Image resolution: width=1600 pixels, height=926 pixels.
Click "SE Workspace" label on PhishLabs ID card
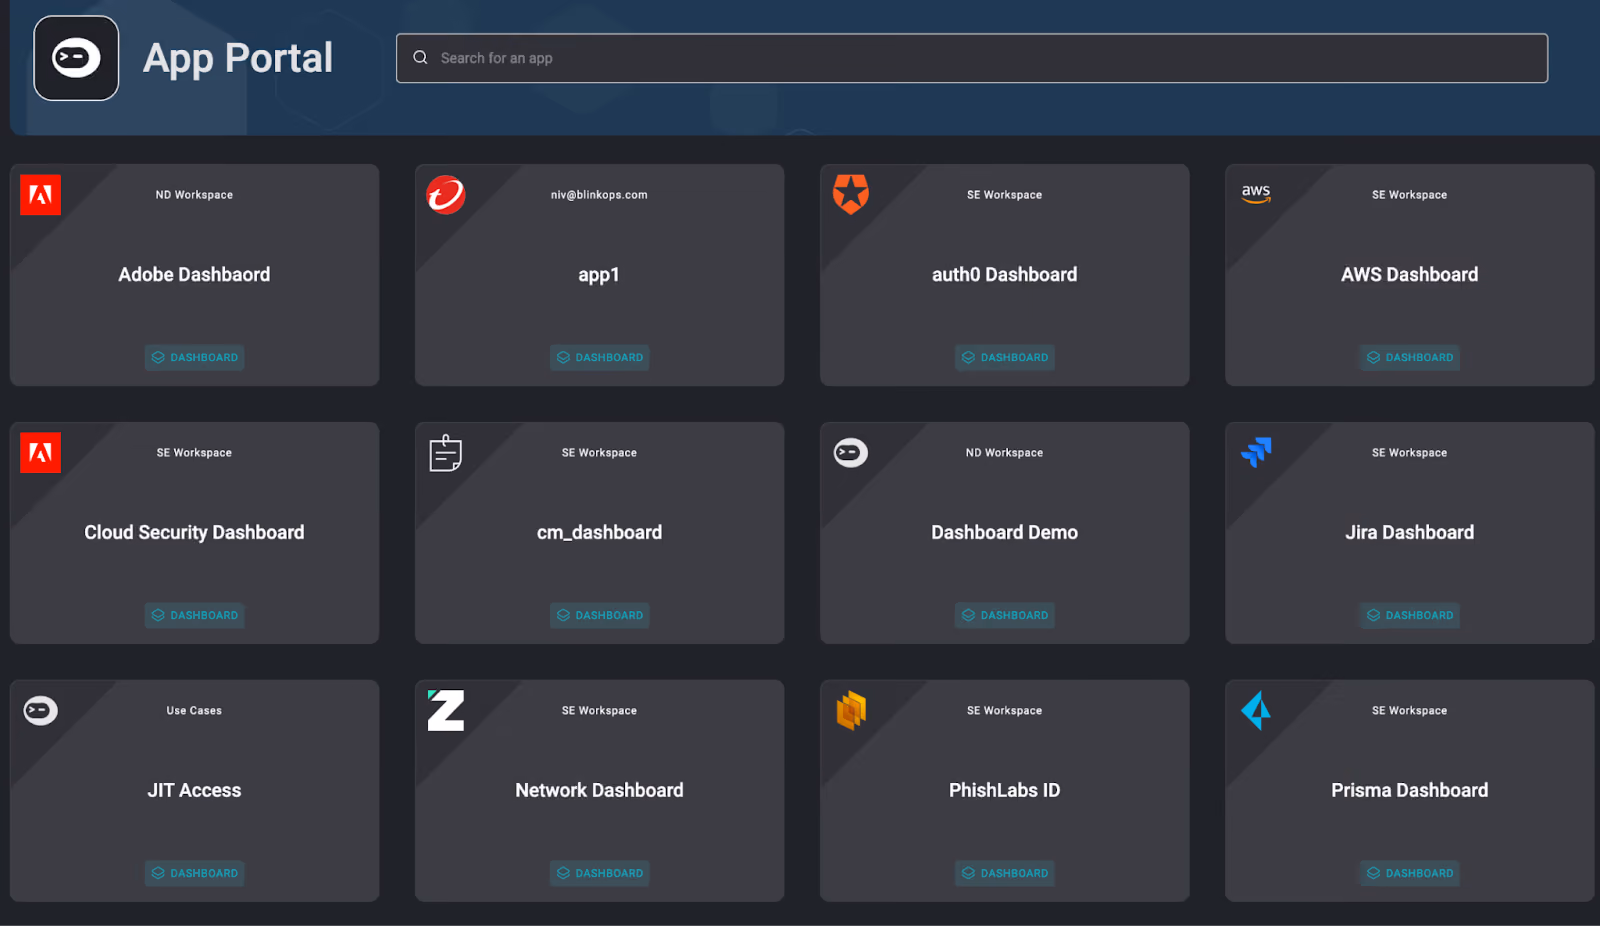click(x=1004, y=711)
